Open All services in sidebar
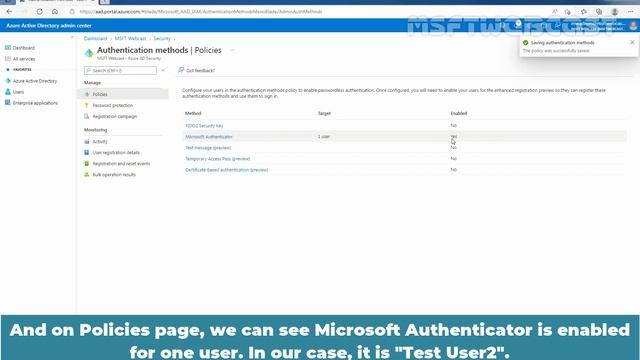 [x=24, y=59]
